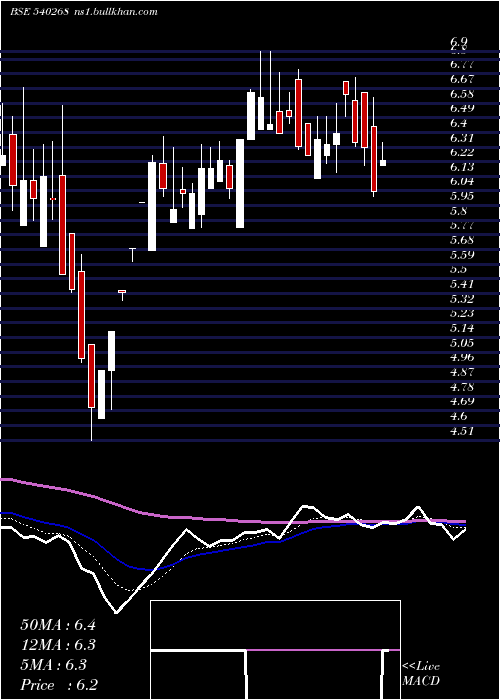Select the 5.59 price axis label

point(462,255)
